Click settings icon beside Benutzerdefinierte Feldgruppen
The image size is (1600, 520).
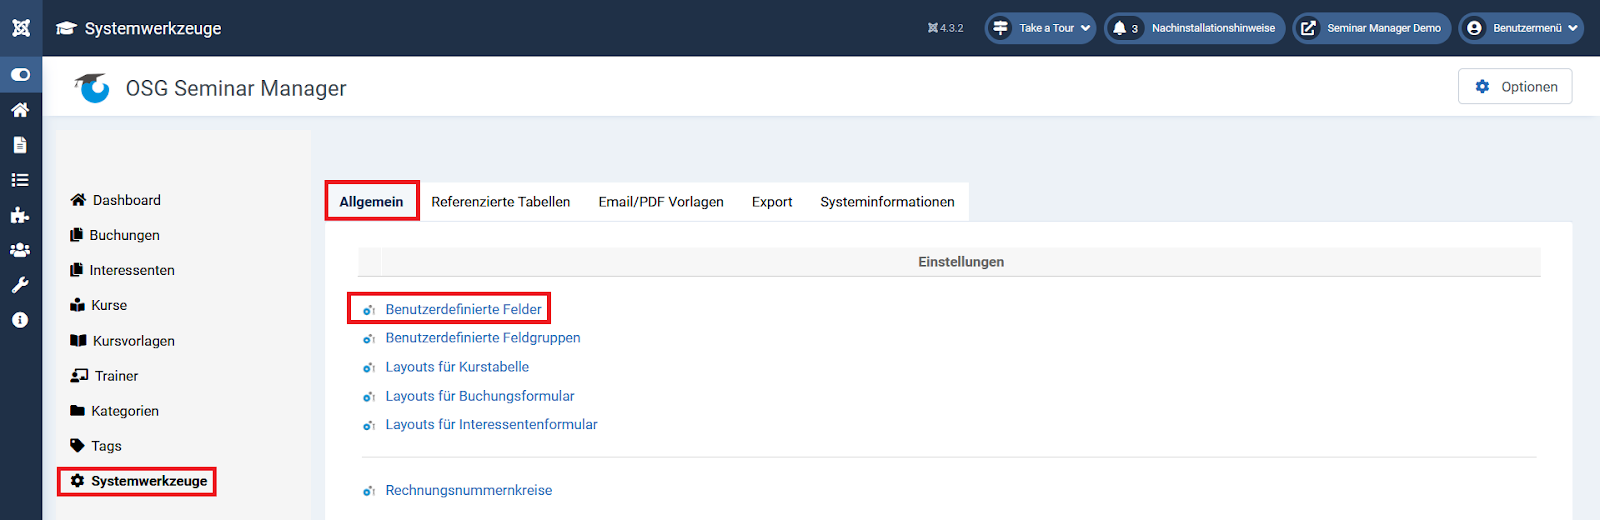(x=369, y=339)
